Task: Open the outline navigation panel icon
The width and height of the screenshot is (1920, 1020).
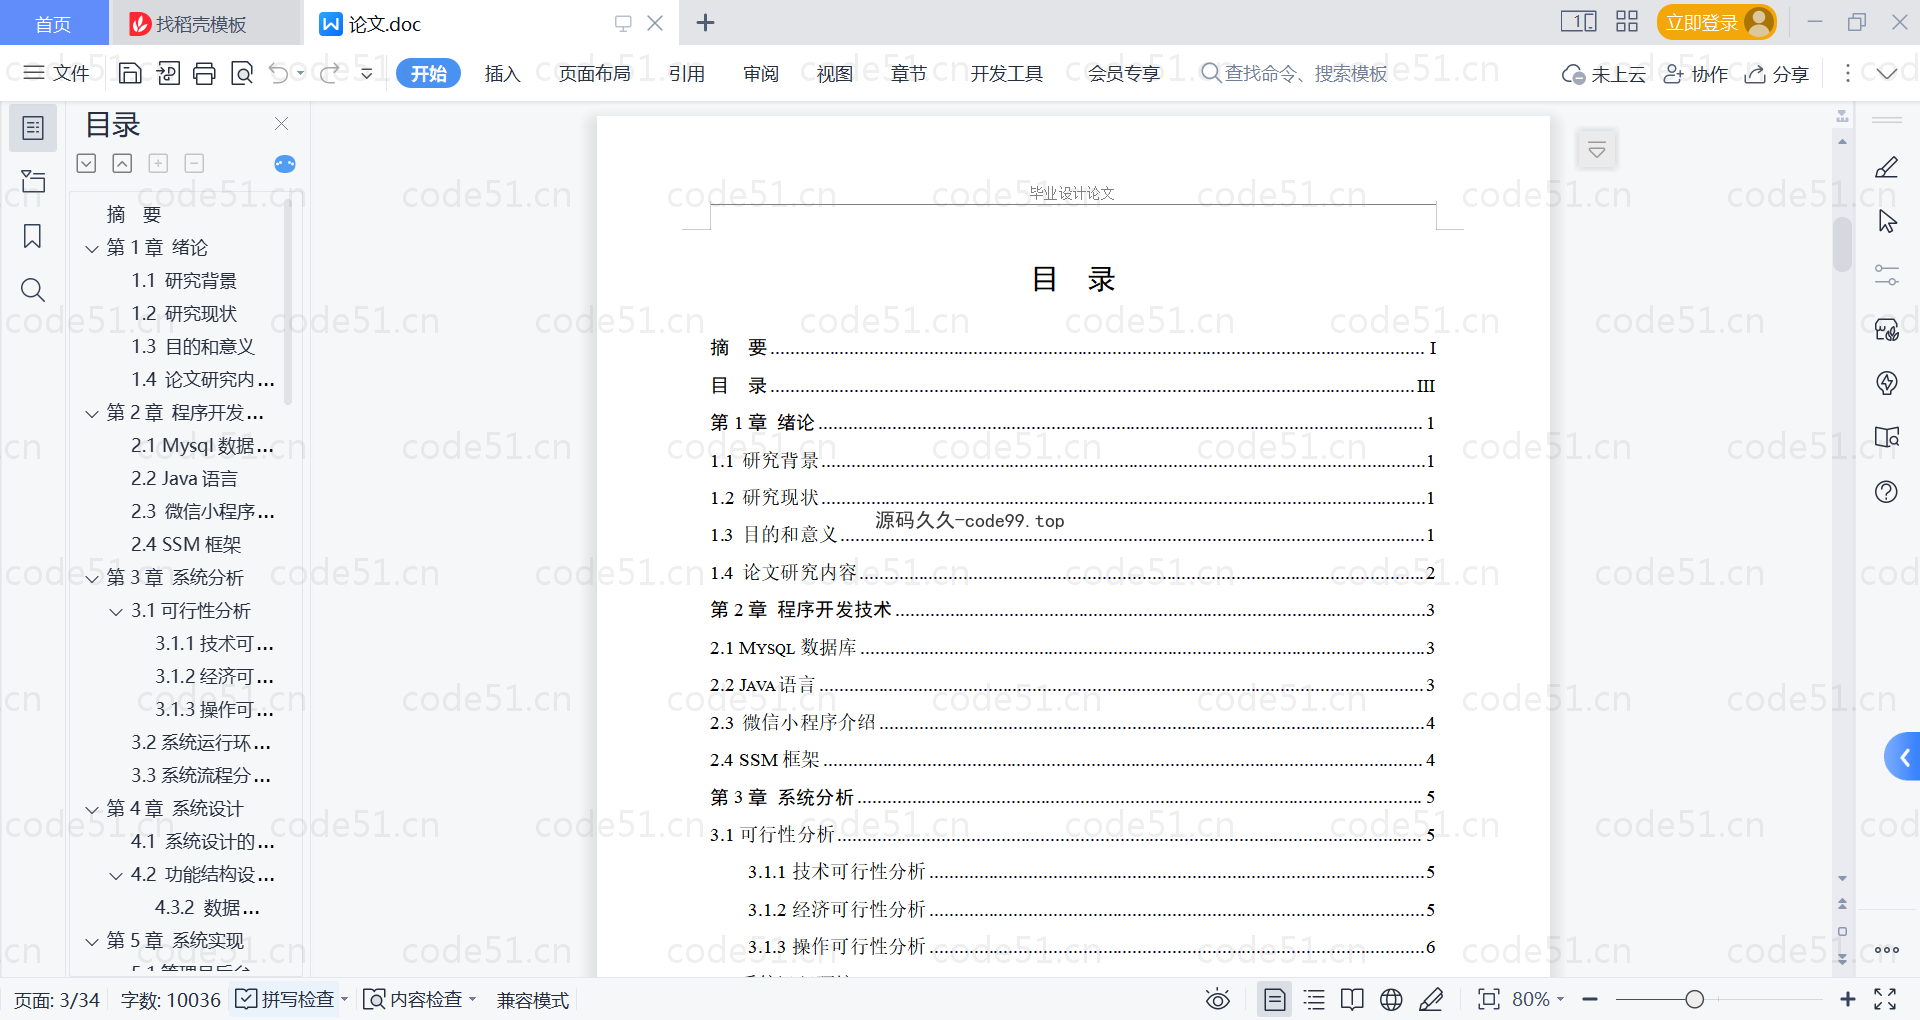Action: [x=33, y=128]
